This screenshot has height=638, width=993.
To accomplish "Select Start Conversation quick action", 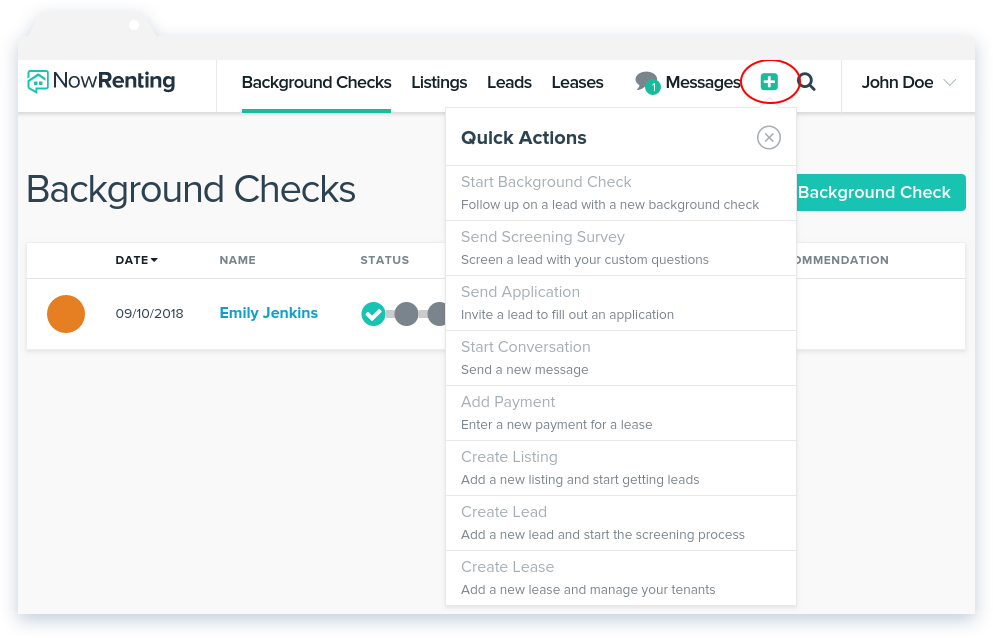I will click(x=621, y=359).
